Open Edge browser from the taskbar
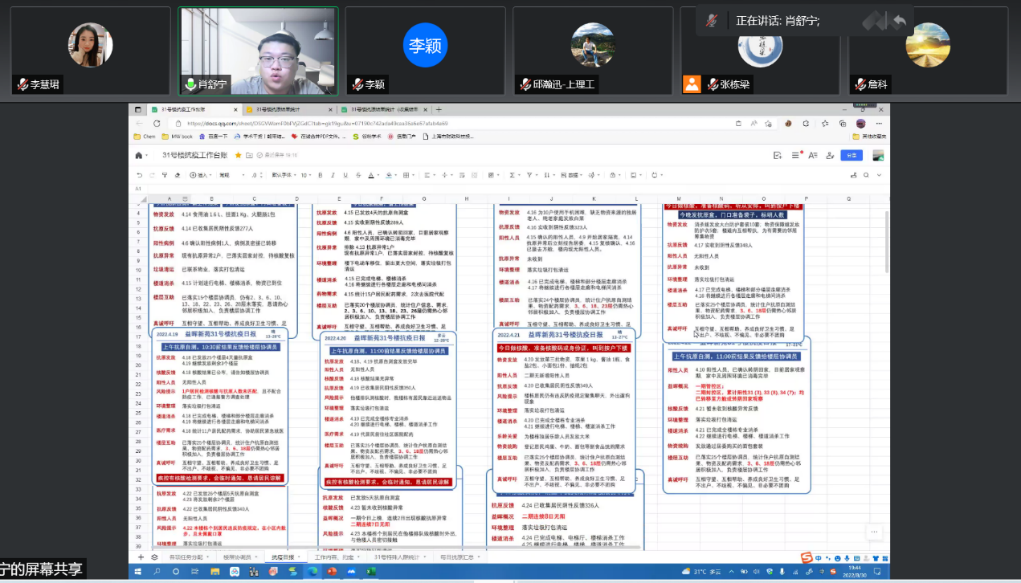Image resolution: width=1021 pixels, height=583 pixels. [x=313, y=571]
